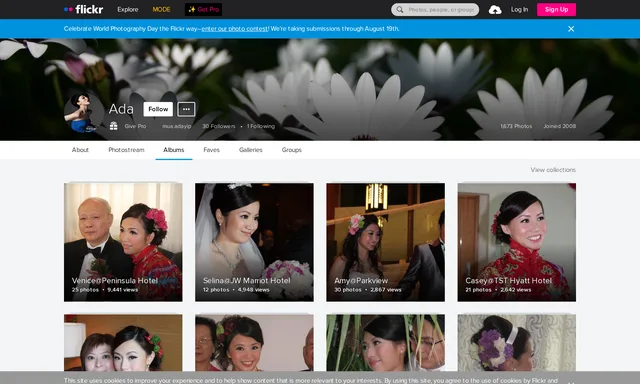Open the Venice@Peninsula Hotel album
The width and height of the screenshot is (640, 384).
tap(123, 242)
